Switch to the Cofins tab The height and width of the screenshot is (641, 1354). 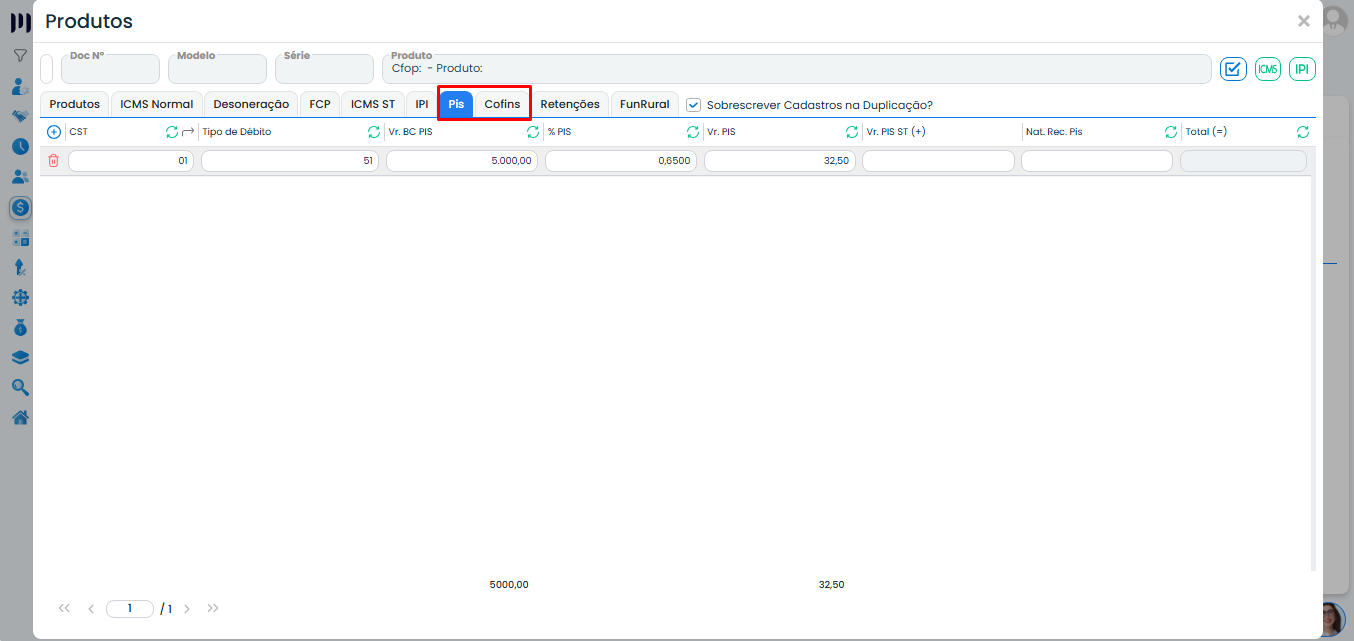pyautogui.click(x=502, y=104)
